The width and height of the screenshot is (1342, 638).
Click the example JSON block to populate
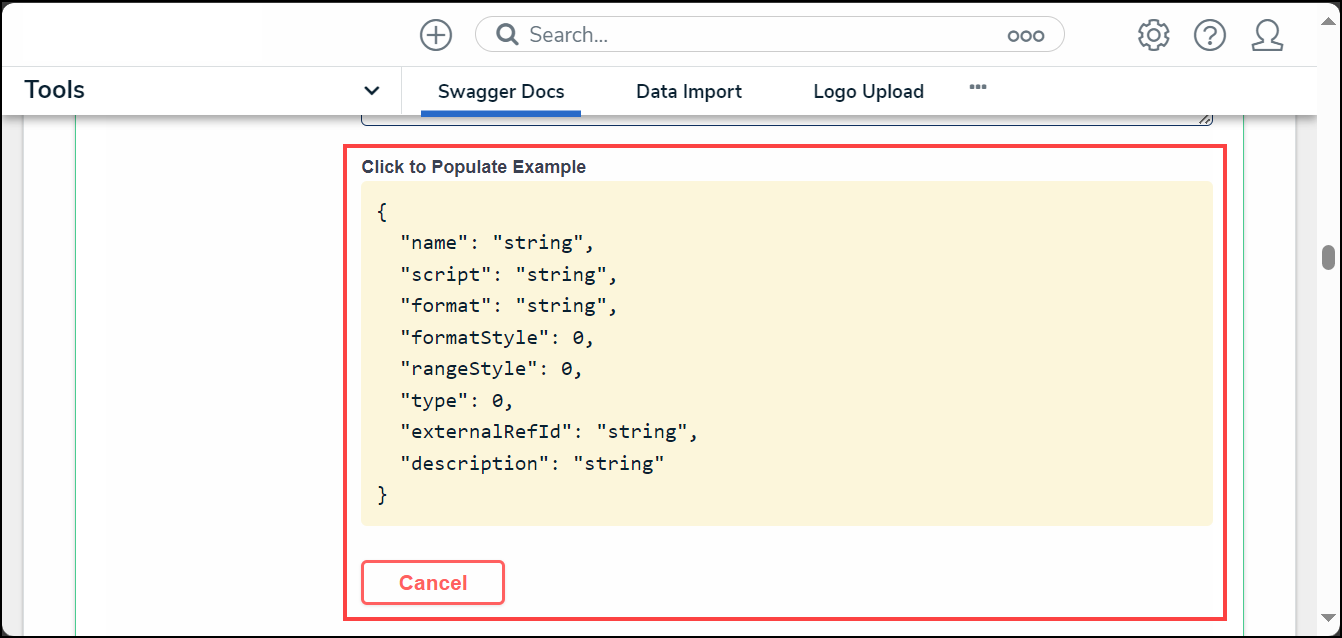786,353
